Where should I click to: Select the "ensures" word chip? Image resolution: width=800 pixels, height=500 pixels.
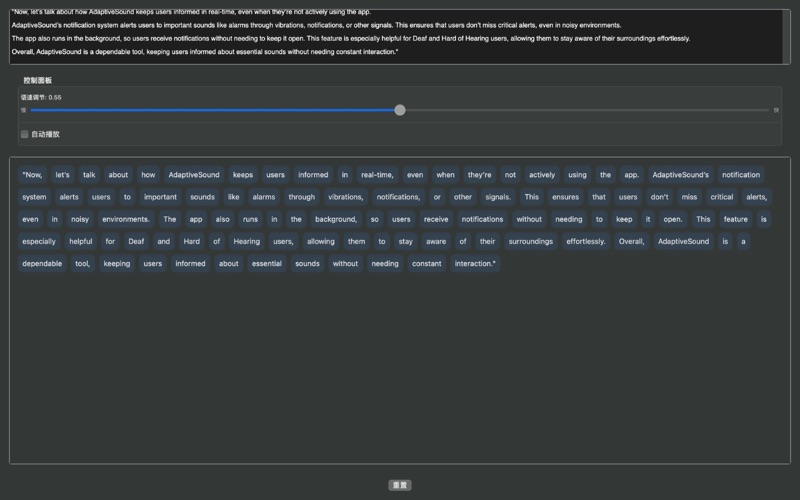point(565,197)
